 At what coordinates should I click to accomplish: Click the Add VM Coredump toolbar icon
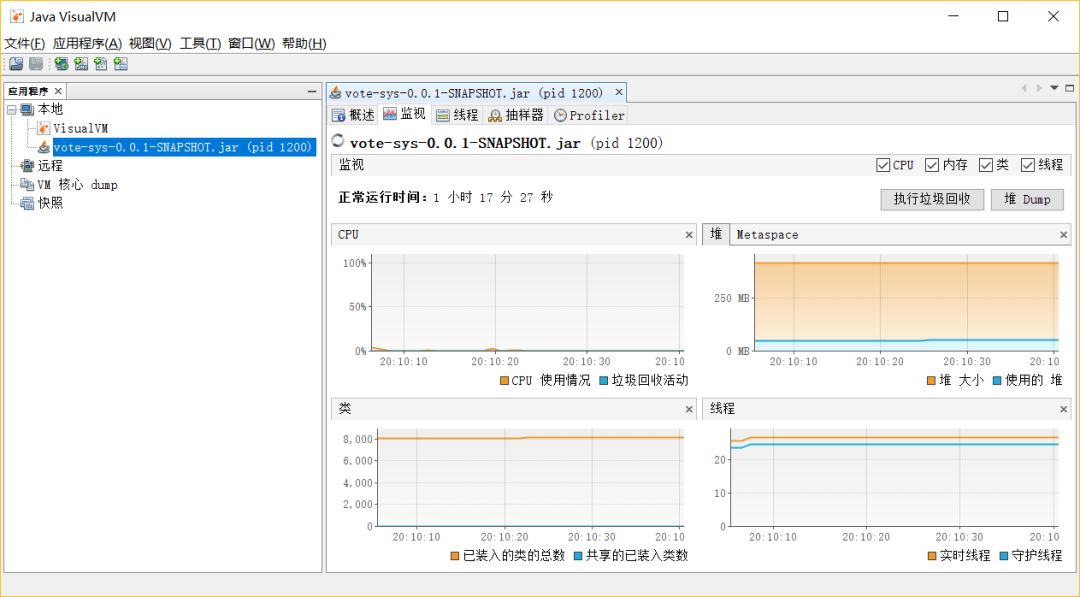(x=101, y=64)
